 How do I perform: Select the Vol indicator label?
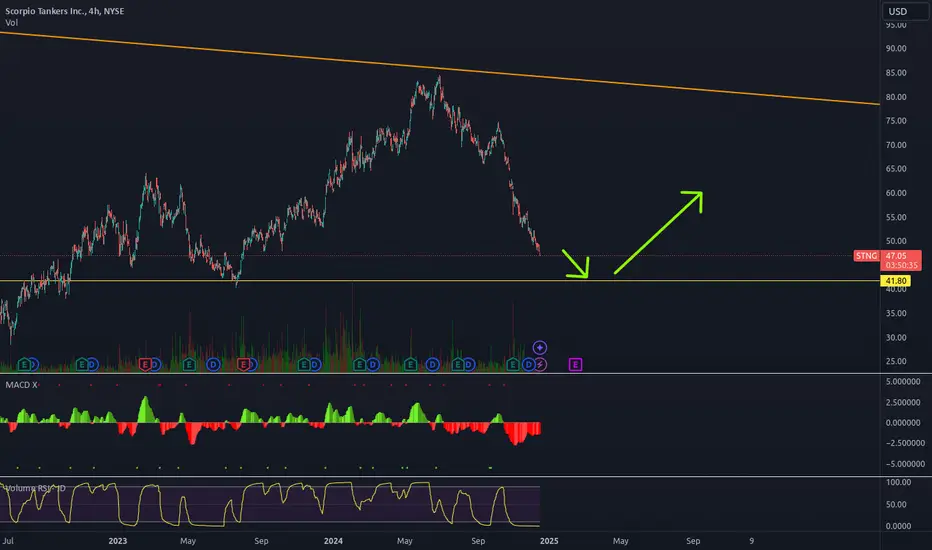(x=11, y=23)
